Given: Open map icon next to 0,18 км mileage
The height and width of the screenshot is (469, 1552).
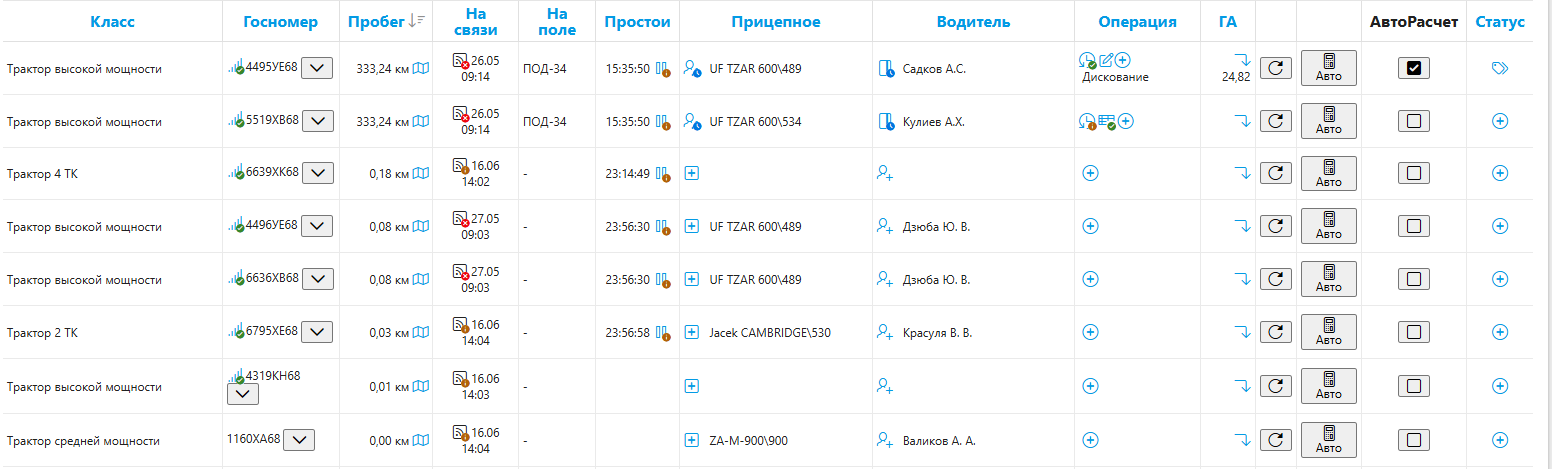Looking at the screenshot, I should (x=421, y=174).
